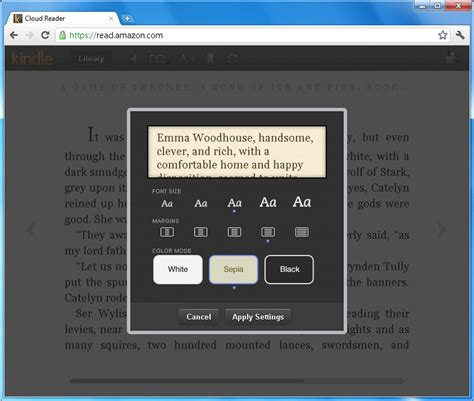Screen dimensions: 474x401
Task: Choose the smallest font size Aa
Action: (167, 204)
